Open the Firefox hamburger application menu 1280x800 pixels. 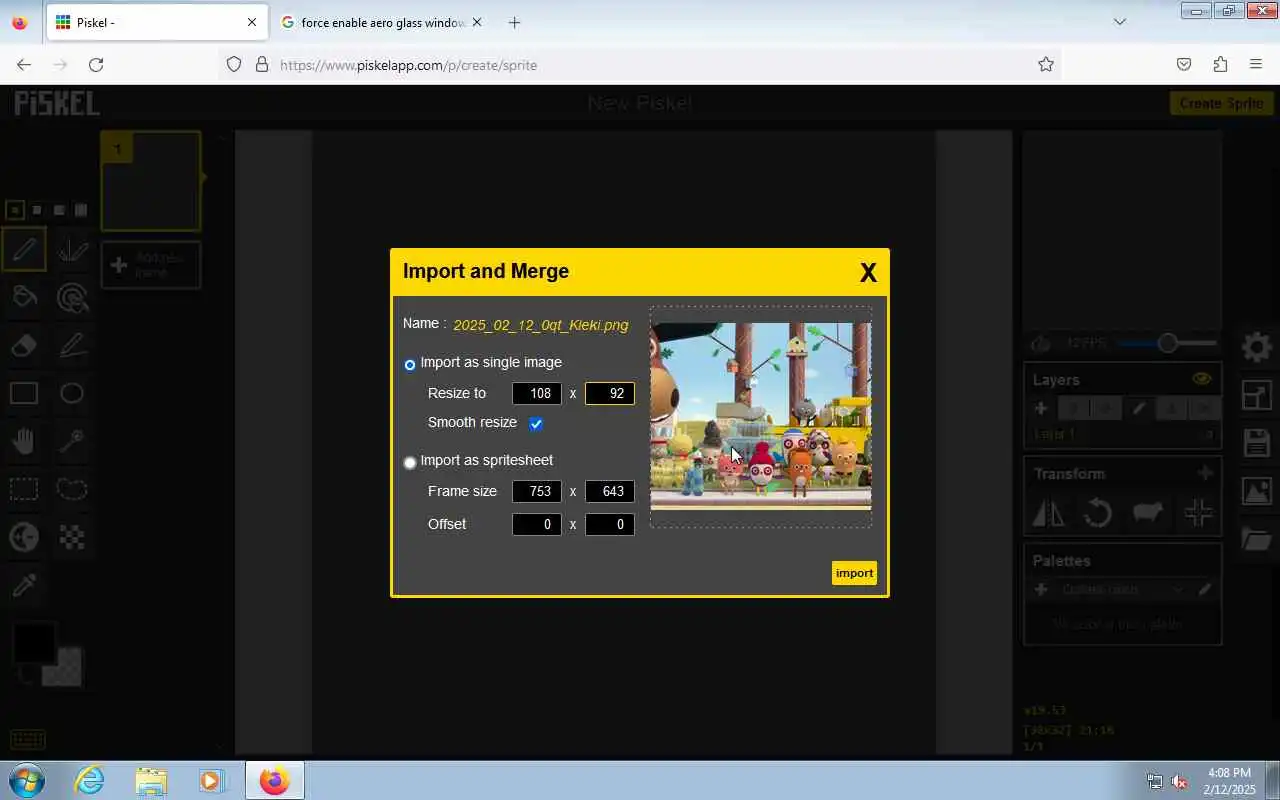click(x=1256, y=64)
